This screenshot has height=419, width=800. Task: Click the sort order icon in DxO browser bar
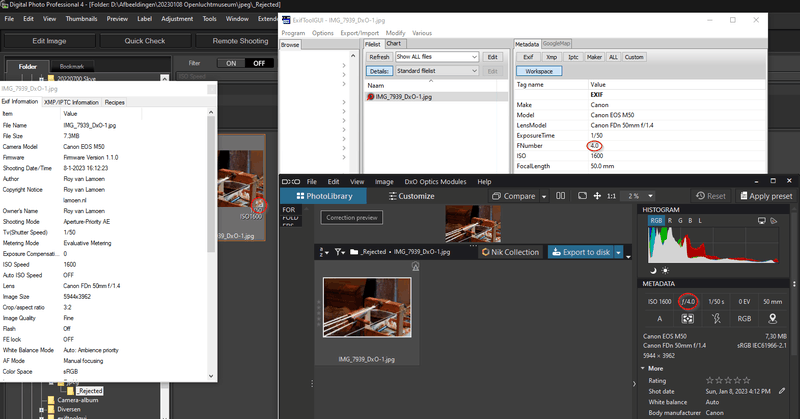tap(323, 252)
